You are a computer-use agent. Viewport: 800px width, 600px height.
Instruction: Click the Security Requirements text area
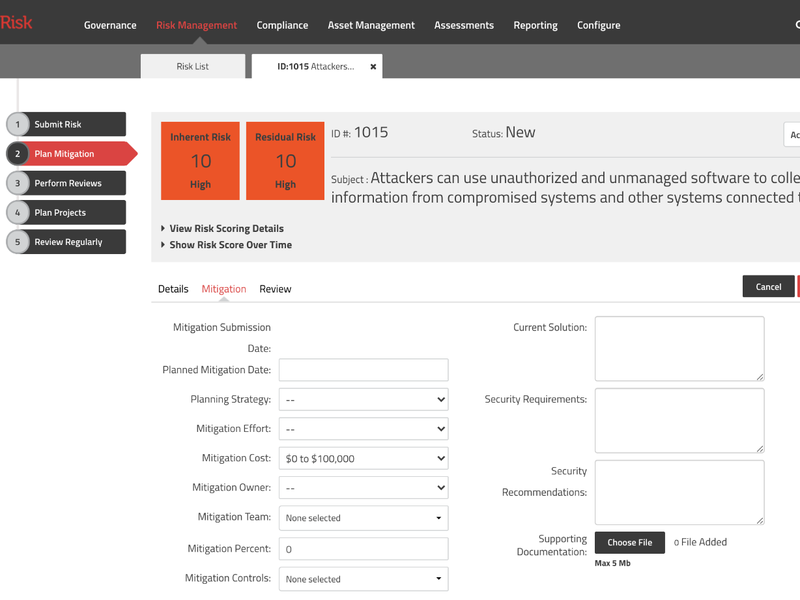pyautogui.click(x=679, y=420)
